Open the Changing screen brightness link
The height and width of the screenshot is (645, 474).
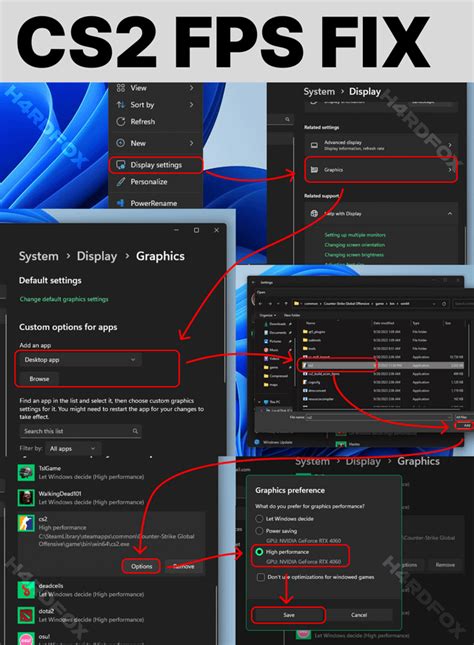tap(354, 255)
